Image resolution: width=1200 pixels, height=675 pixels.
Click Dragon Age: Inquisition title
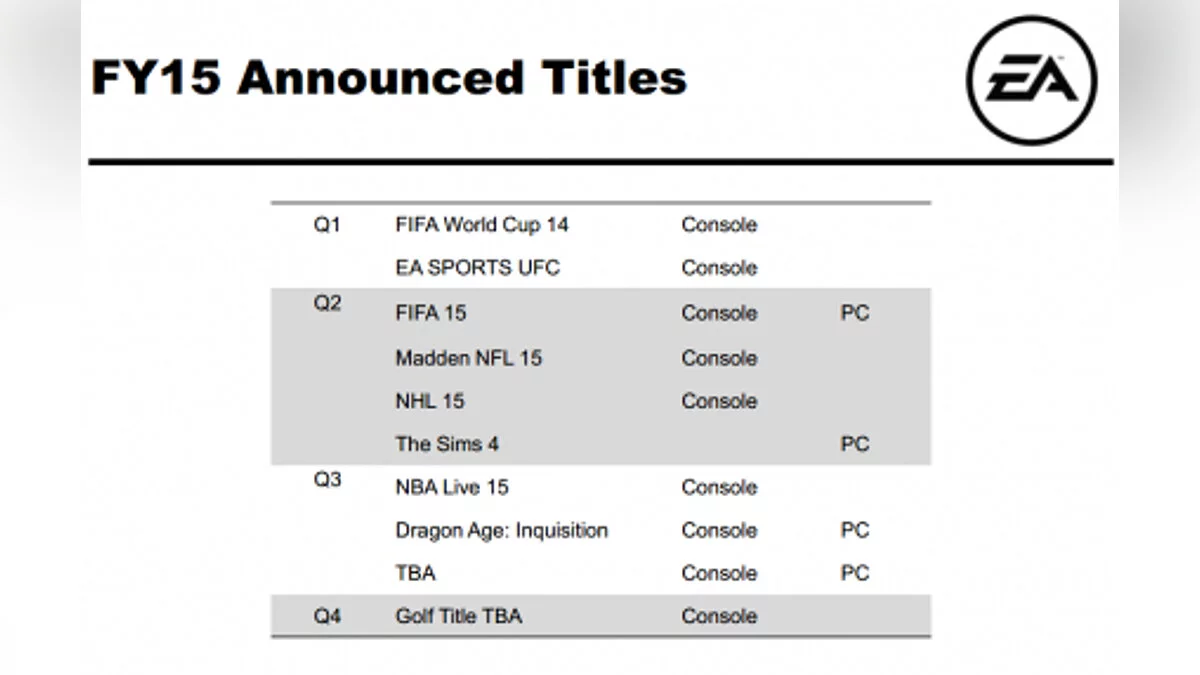[502, 530]
